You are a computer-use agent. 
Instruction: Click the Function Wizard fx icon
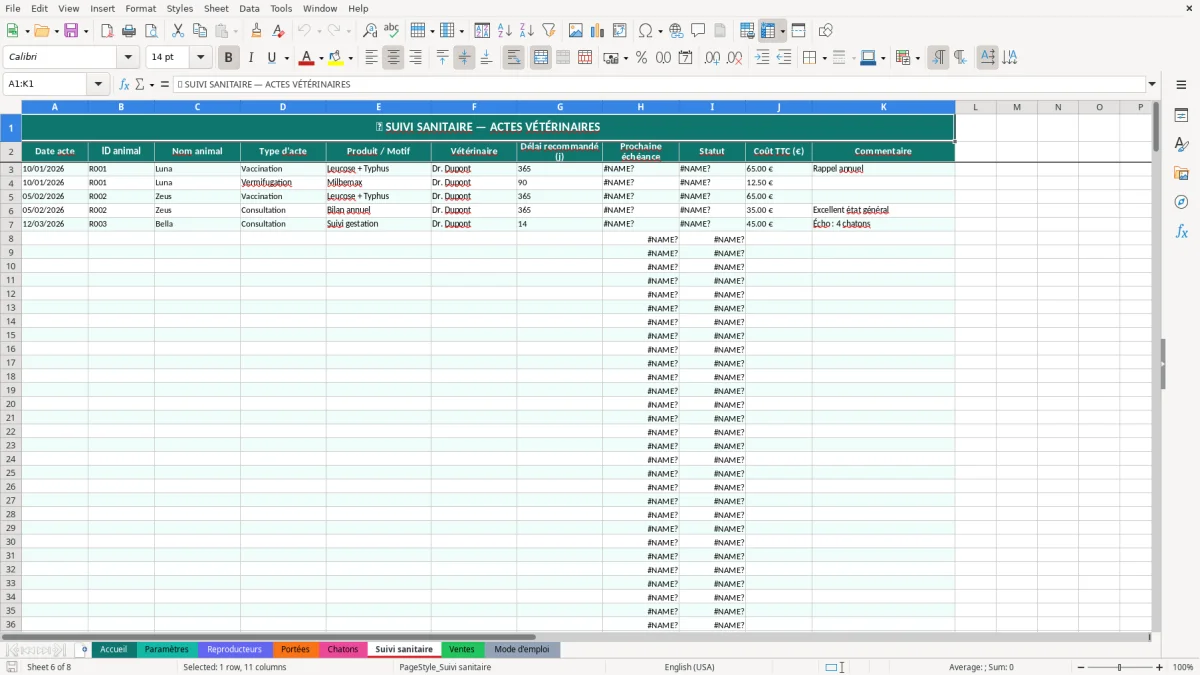(x=124, y=85)
